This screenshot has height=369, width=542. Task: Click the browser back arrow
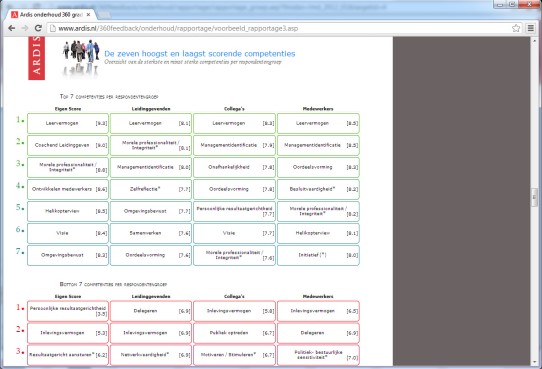[11, 28]
